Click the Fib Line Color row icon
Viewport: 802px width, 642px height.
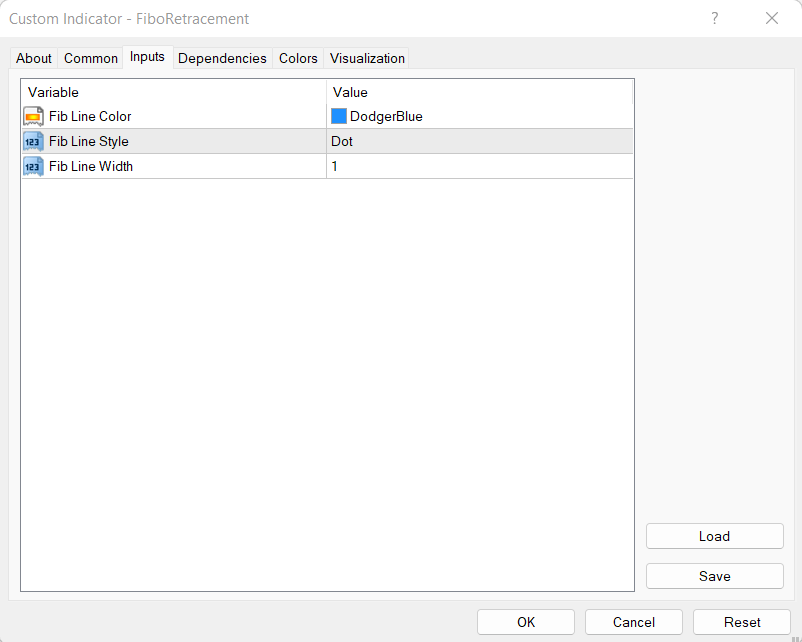click(x=33, y=116)
